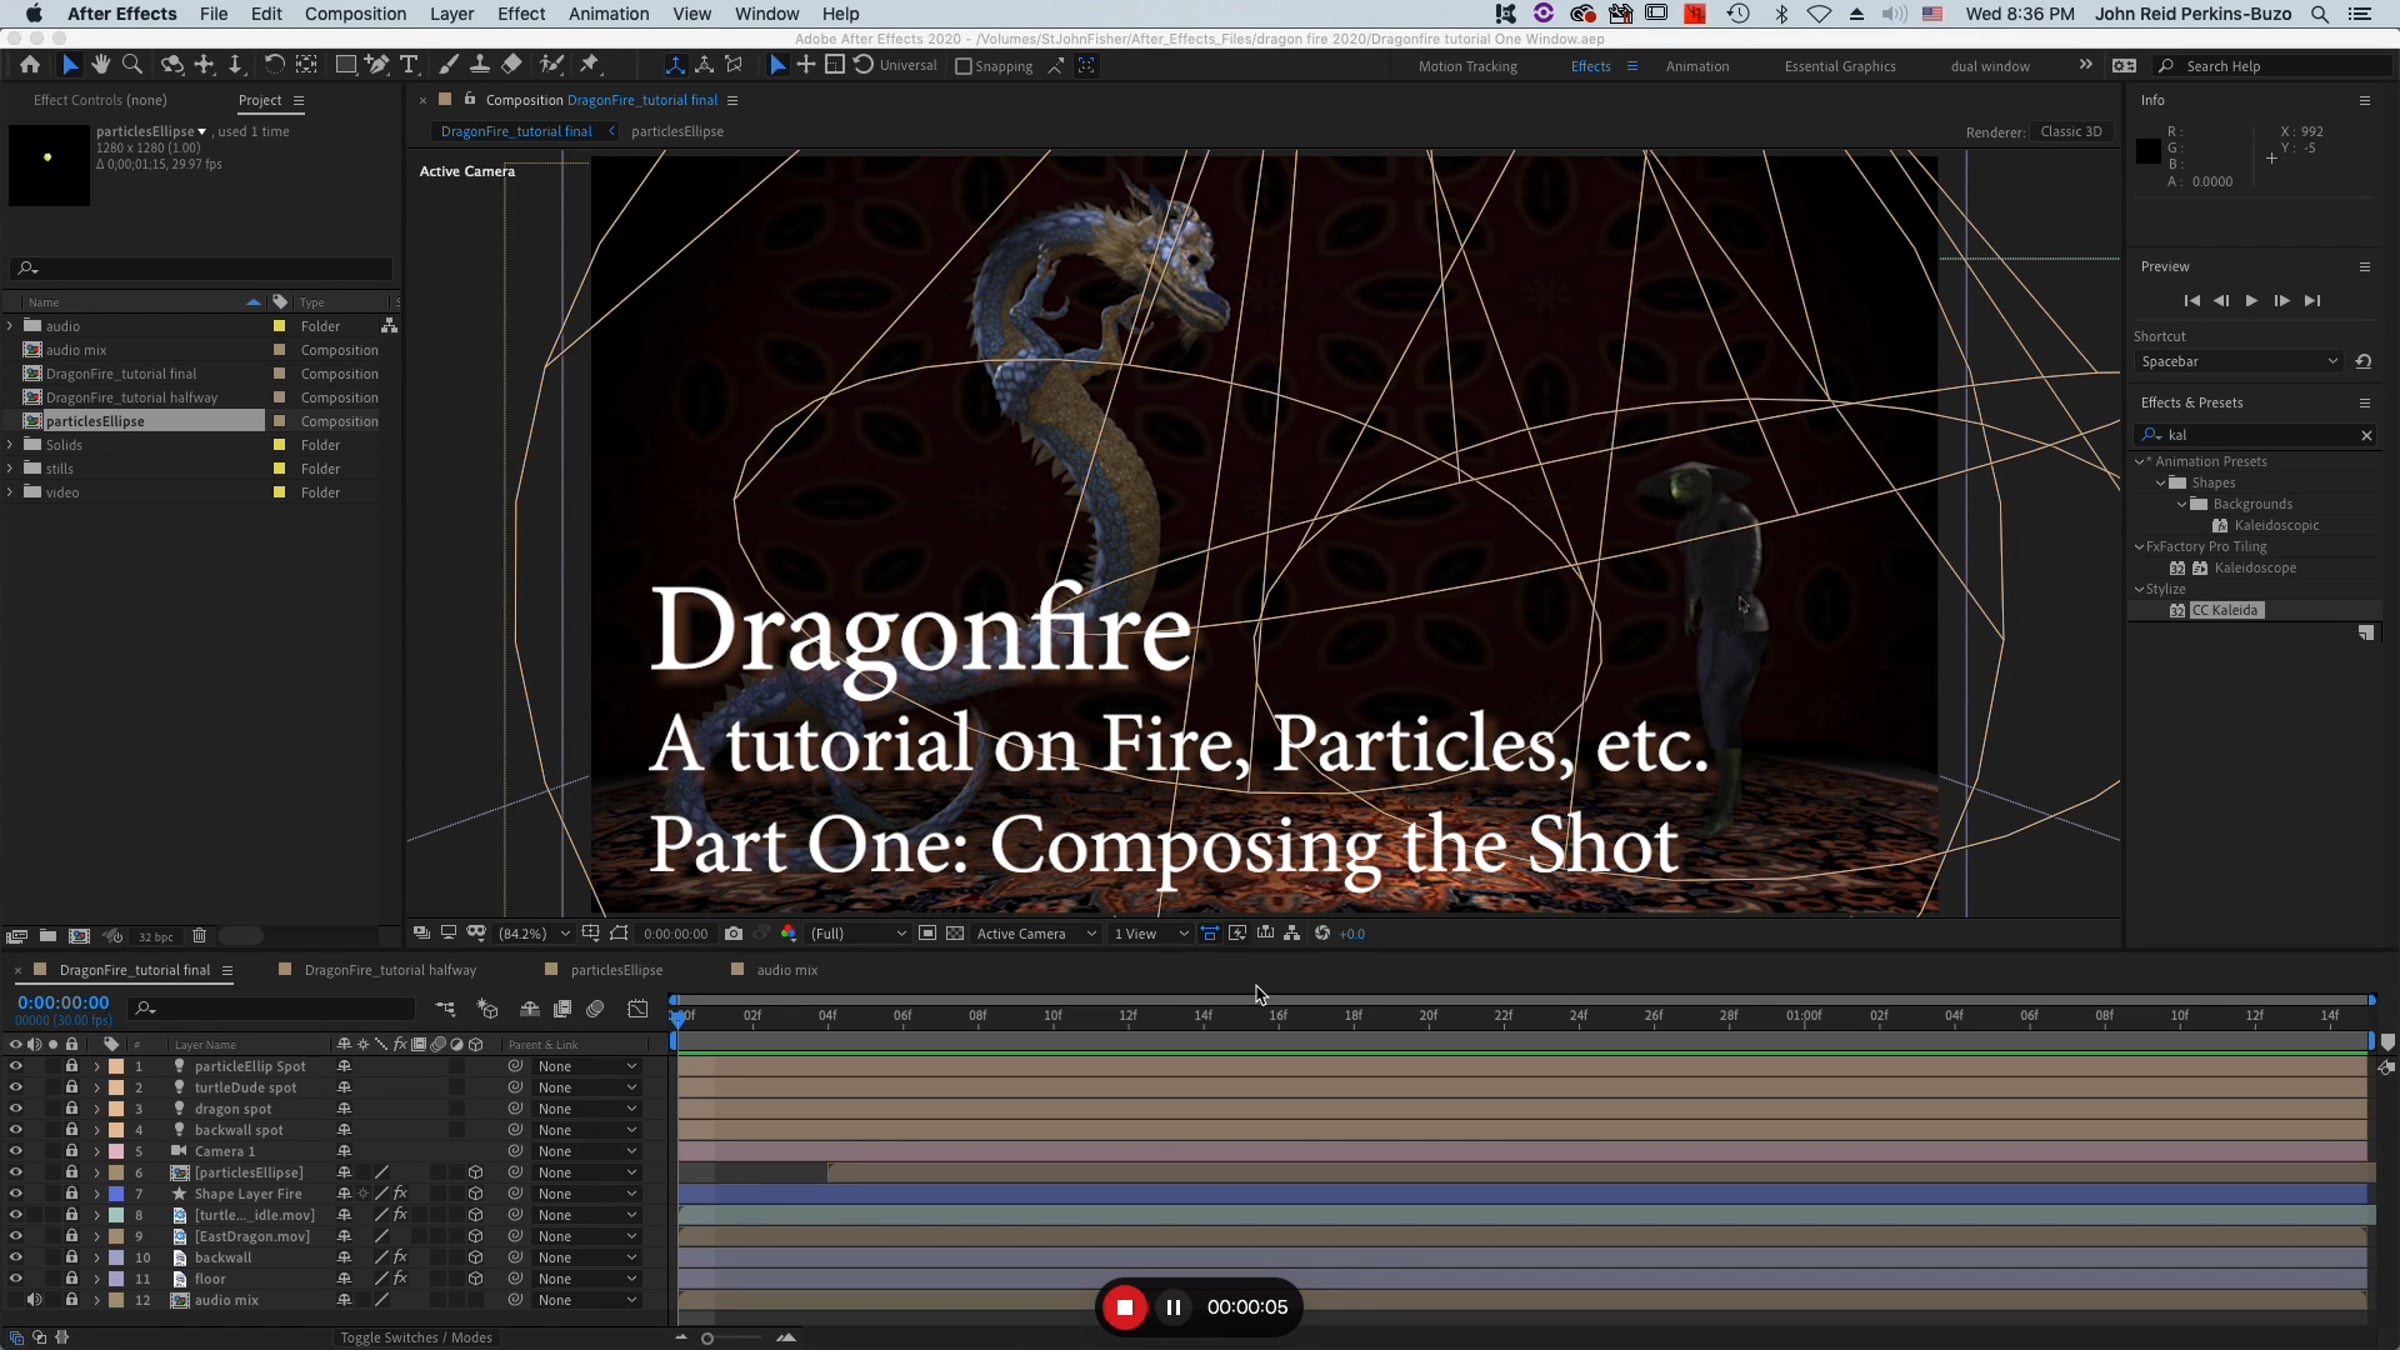Click the snapshot camera icon
2400x1350 pixels.
pos(733,933)
